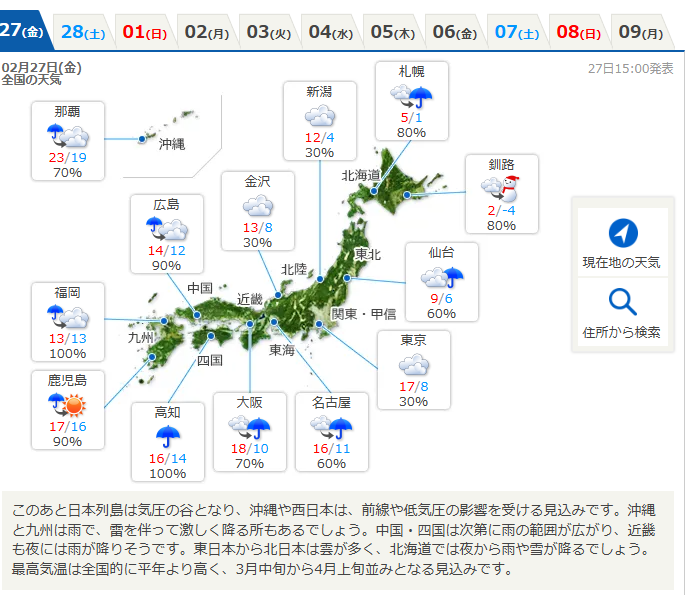Switch to the 05(木) tab
Viewport: 690px width, 595px height.
coord(393,32)
